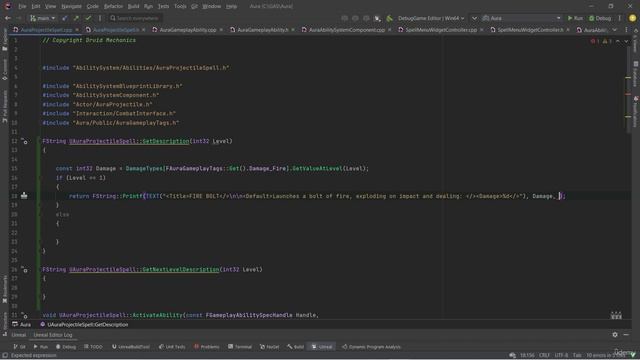Click the Run button
This screenshot has height=360, width=640.
point(575,18)
